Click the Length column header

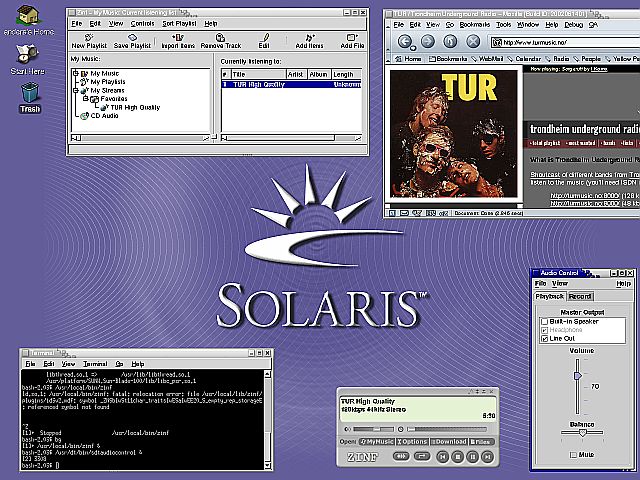(x=346, y=74)
